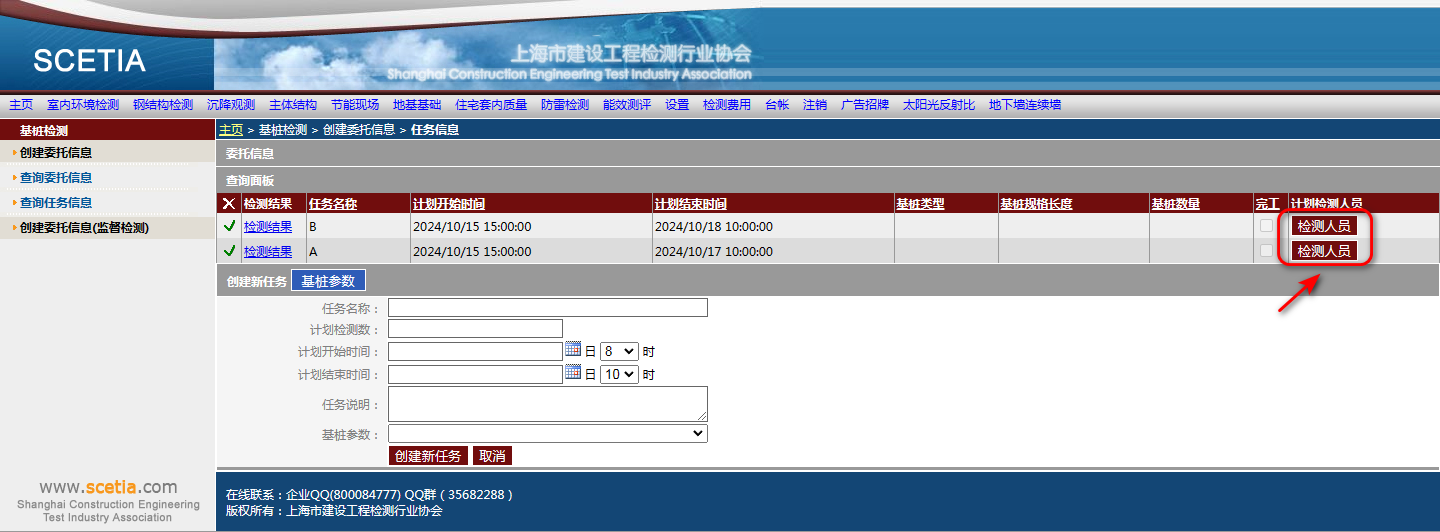Go to 查询委托信息 in the sidebar
The width and height of the screenshot is (1440, 532).
click(56, 178)
